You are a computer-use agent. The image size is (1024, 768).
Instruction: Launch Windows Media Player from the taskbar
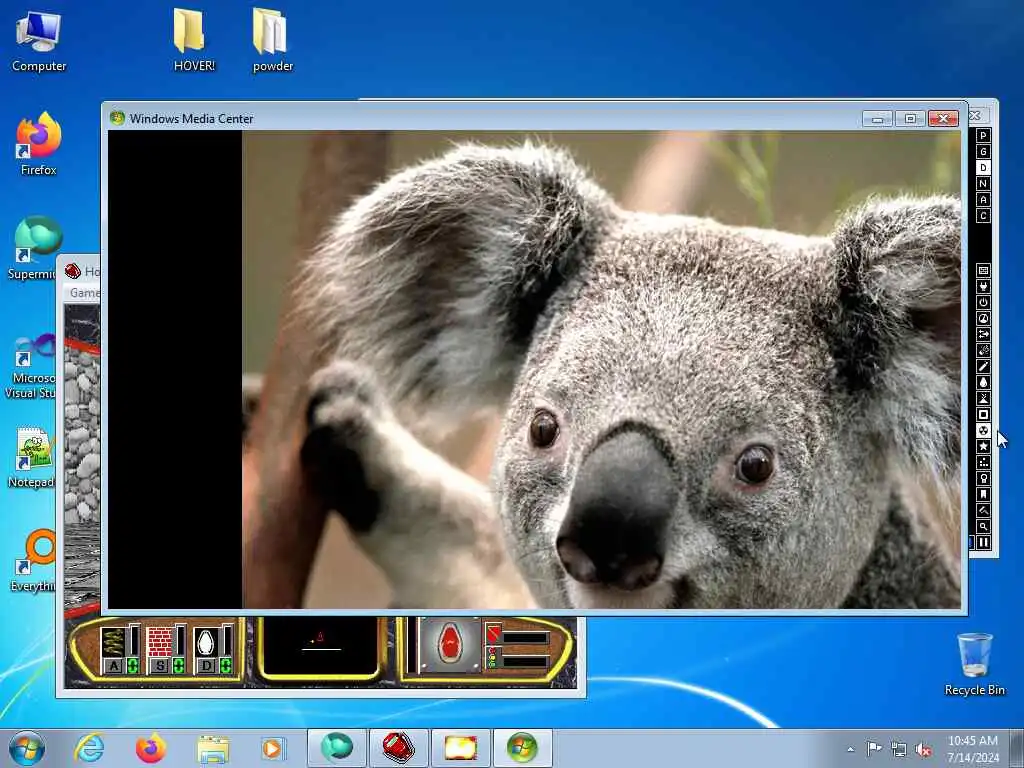point(272,748)
